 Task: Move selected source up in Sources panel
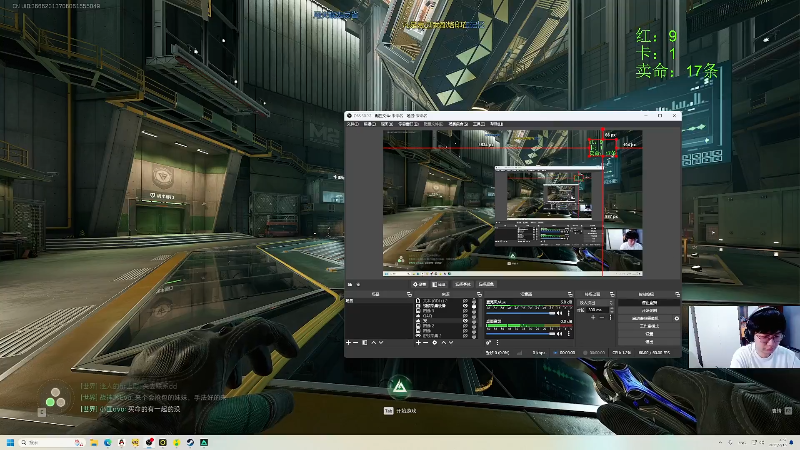(444, 343)
